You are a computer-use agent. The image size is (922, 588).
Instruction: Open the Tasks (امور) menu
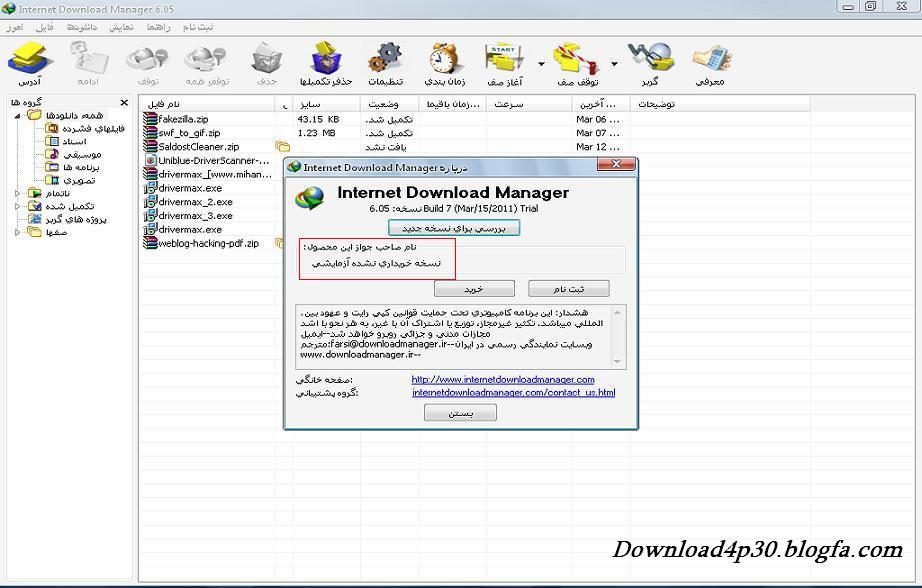(15, 27)
